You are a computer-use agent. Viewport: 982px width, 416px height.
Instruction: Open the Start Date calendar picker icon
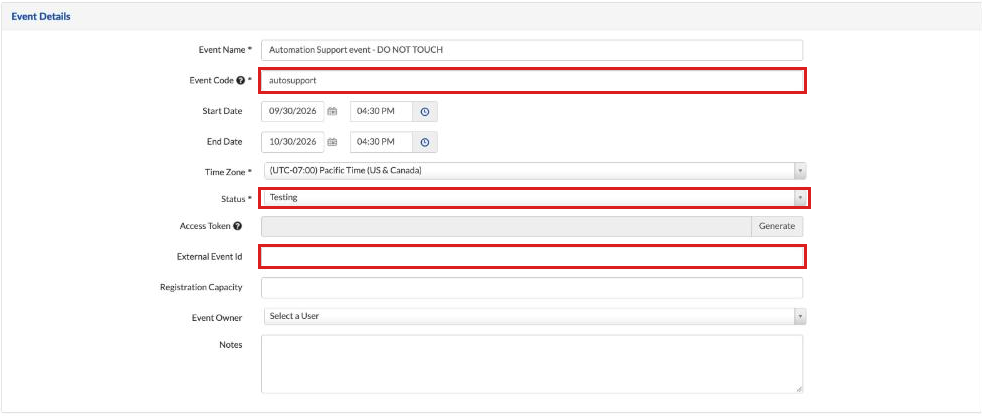[x=332, y=111]
